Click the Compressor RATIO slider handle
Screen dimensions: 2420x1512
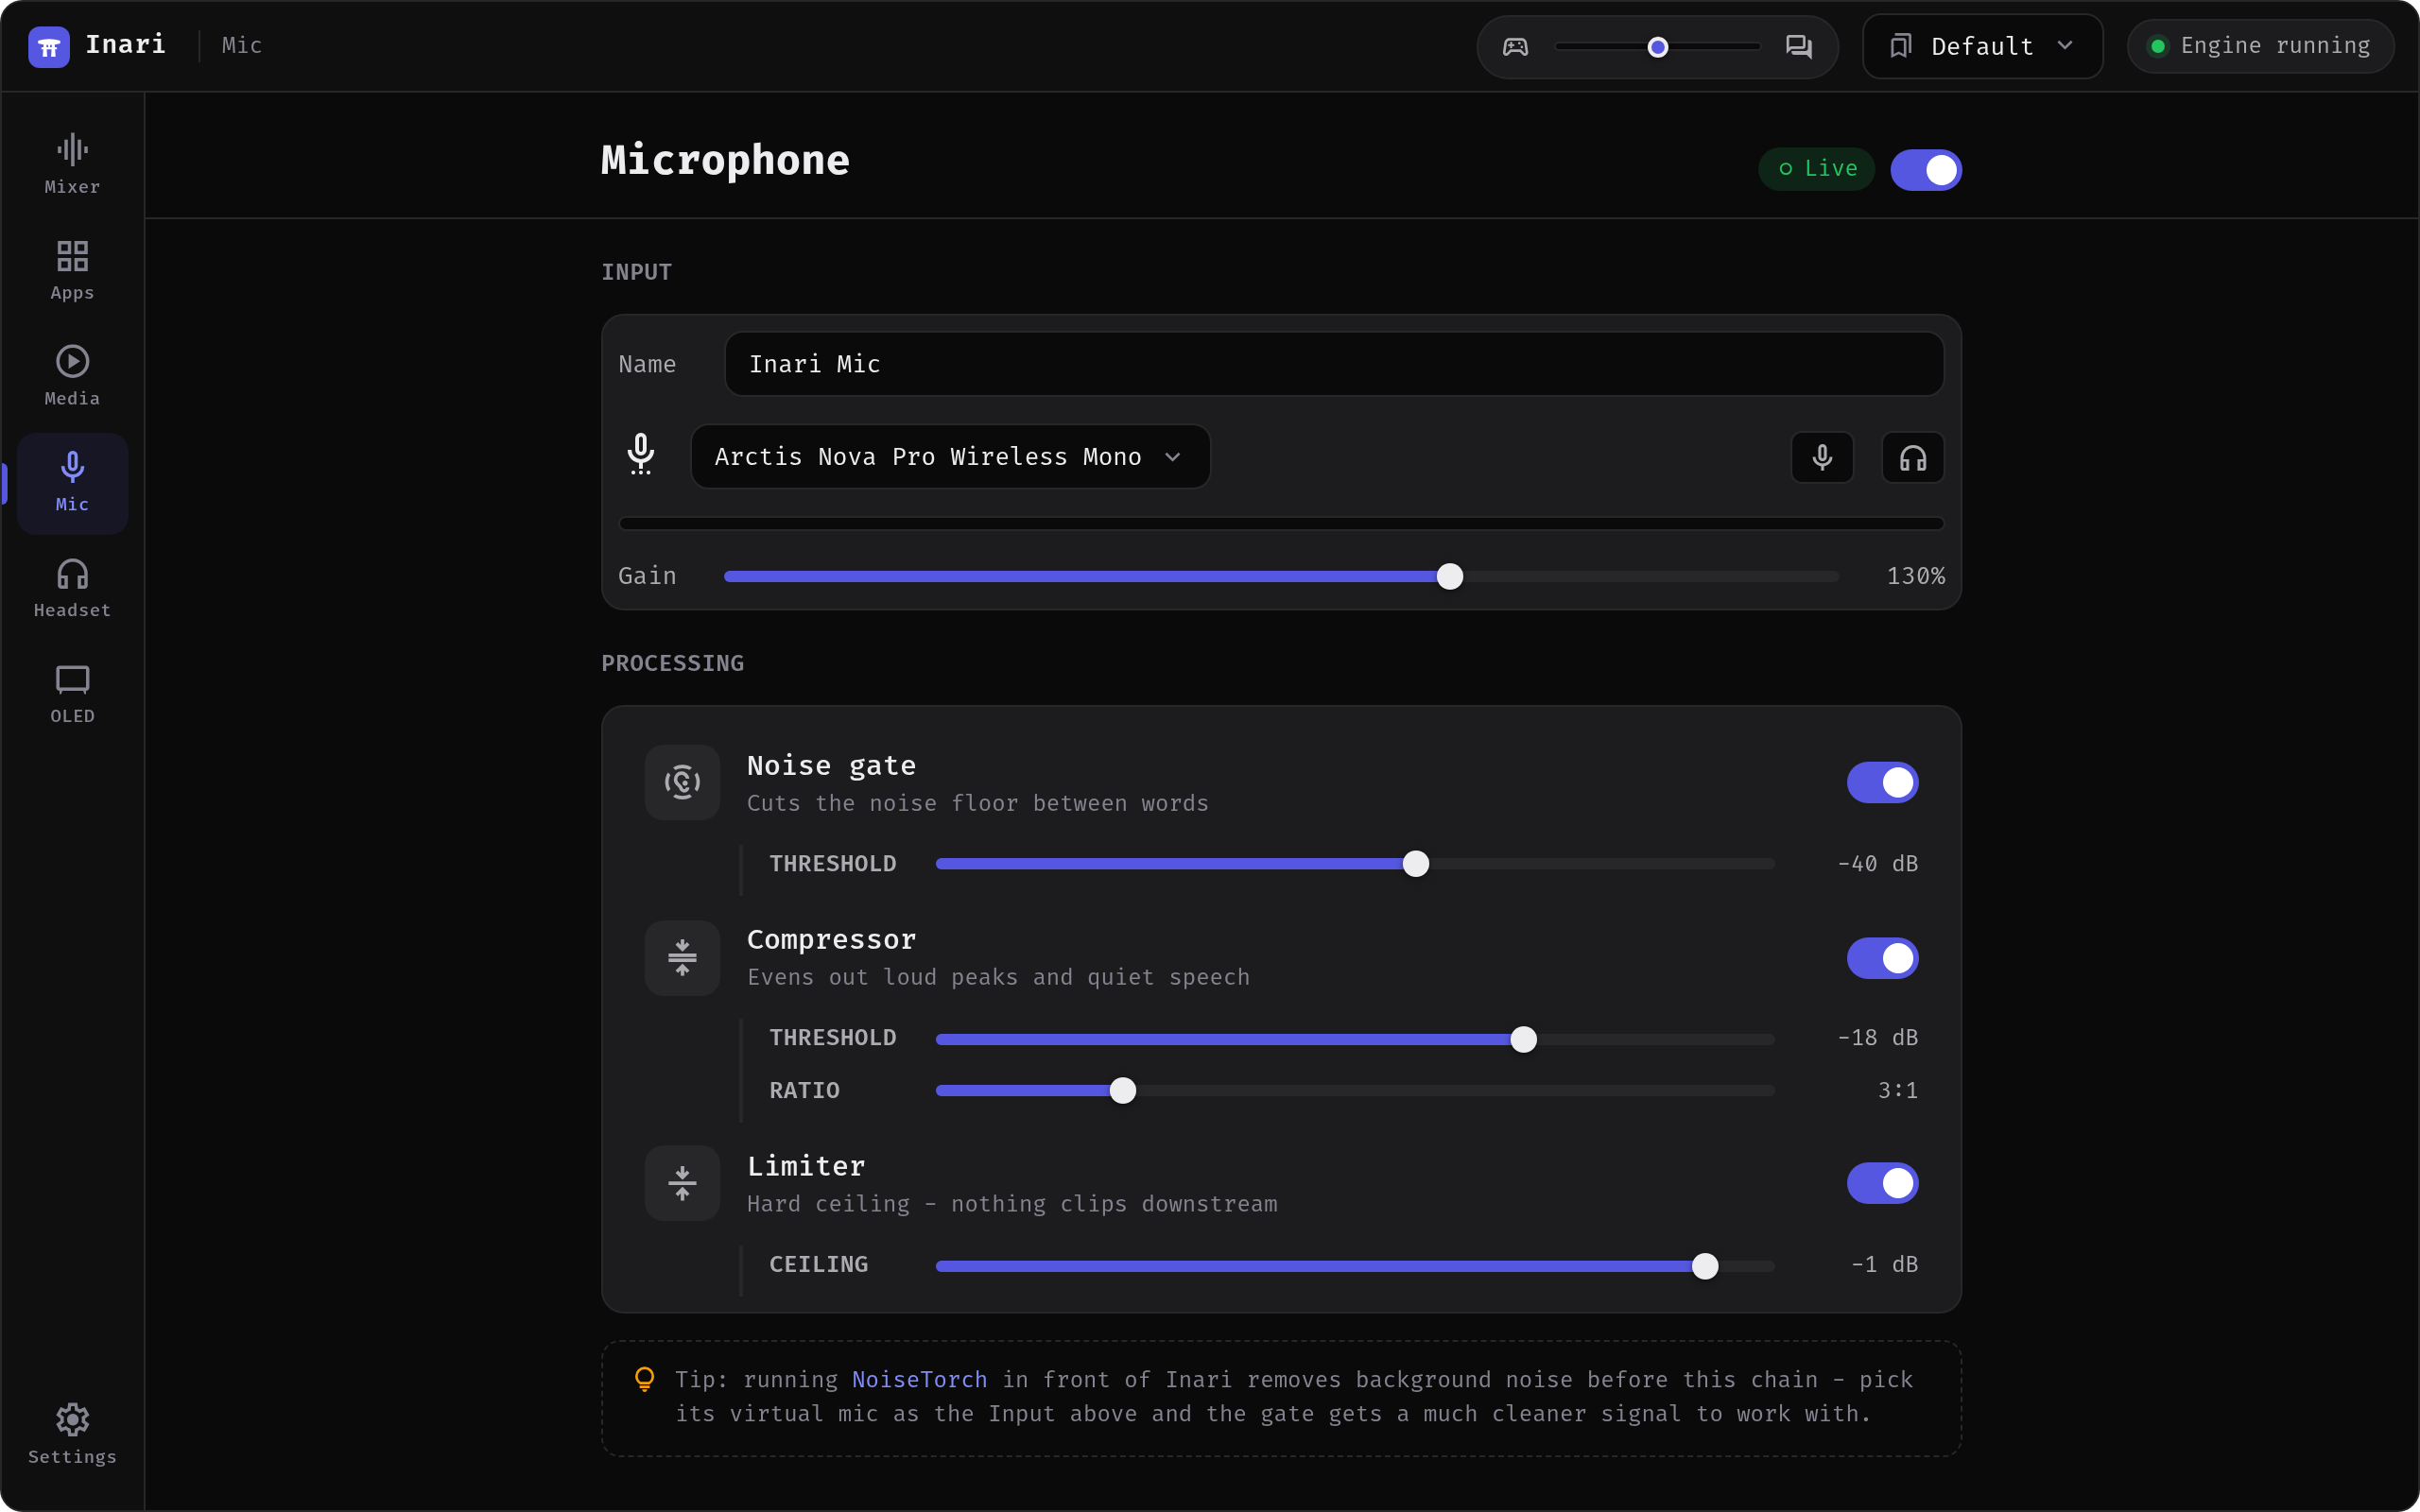(1123, 1091)
